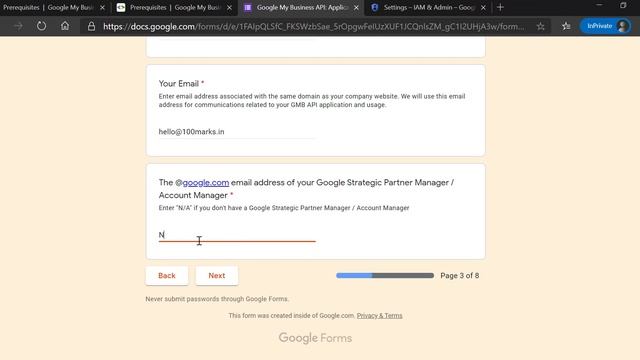
Task: Reload the page with the refresh icon
Action: pyautogui.click(x=41, y=26)
